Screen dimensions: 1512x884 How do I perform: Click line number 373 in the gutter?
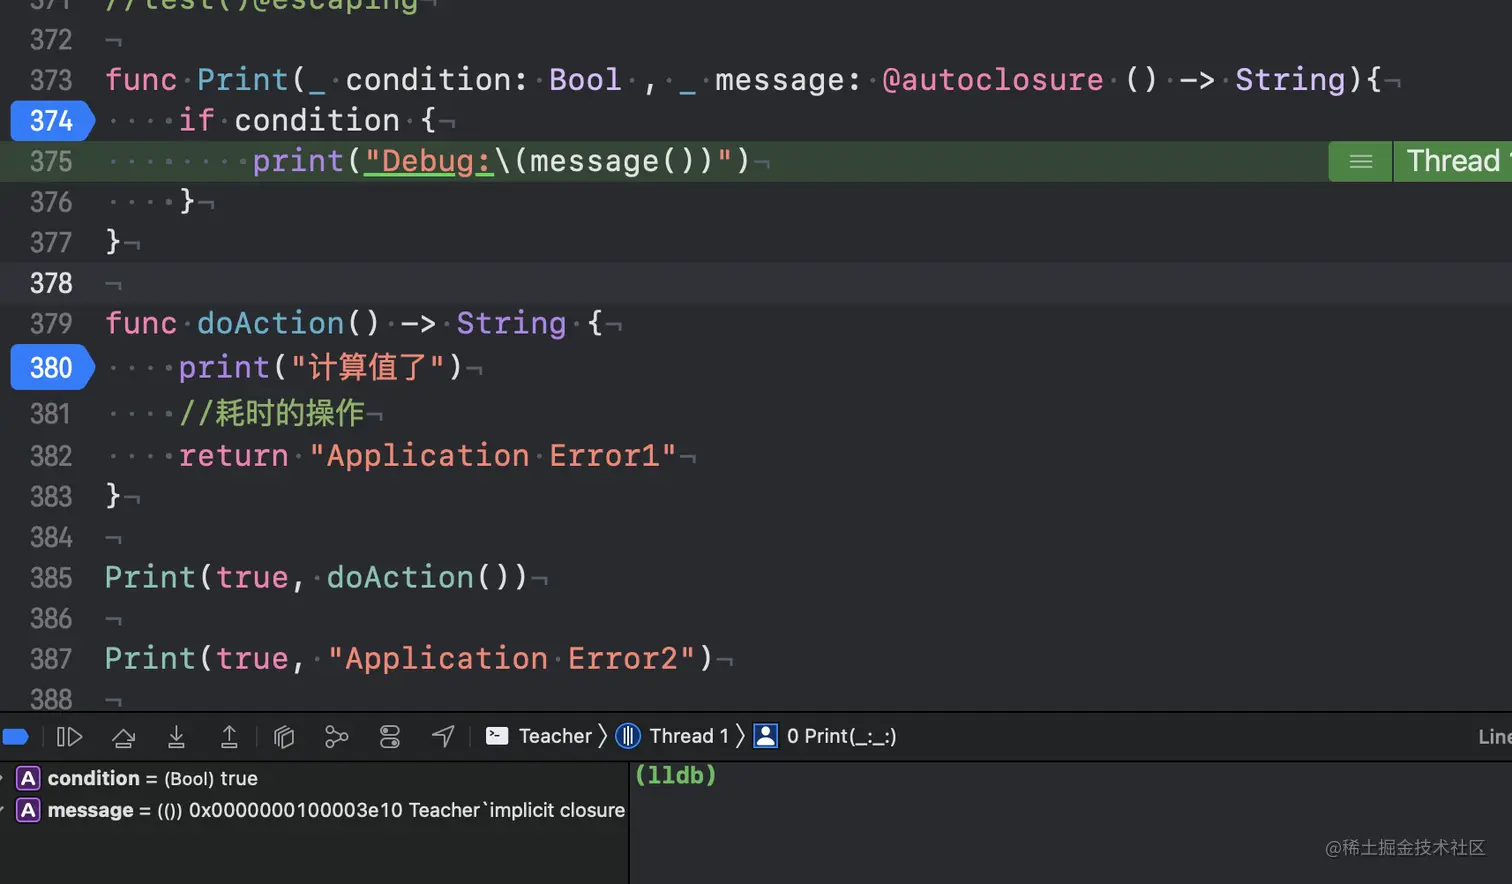[x=51, y=80]
